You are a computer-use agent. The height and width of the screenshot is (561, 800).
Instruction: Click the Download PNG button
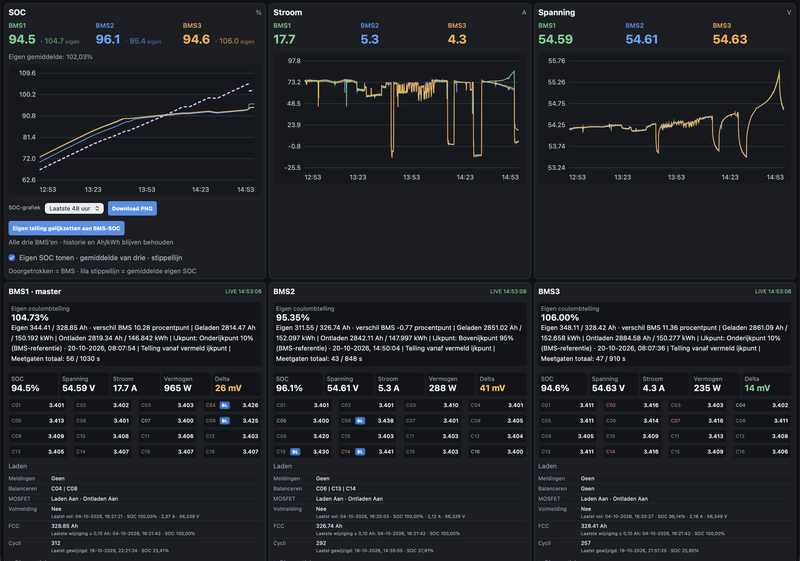tap(132, 208)
